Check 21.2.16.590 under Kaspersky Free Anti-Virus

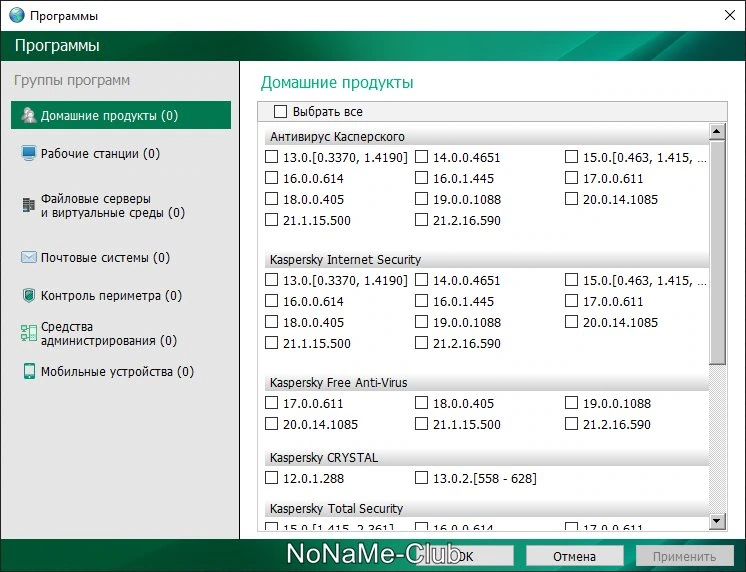pyautogui.click(x=571, y=424)
